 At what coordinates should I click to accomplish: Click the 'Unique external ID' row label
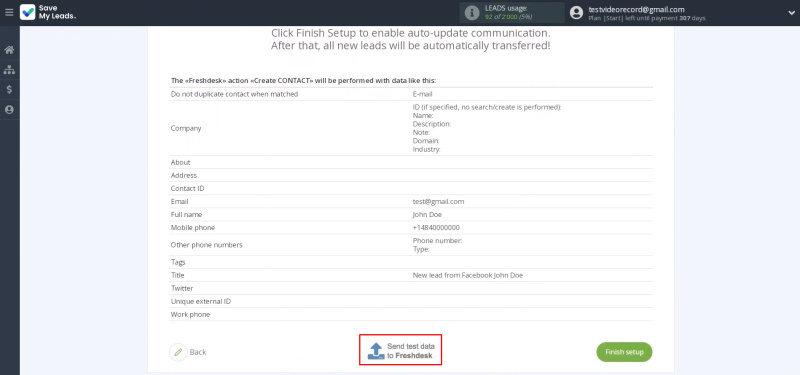201,302
